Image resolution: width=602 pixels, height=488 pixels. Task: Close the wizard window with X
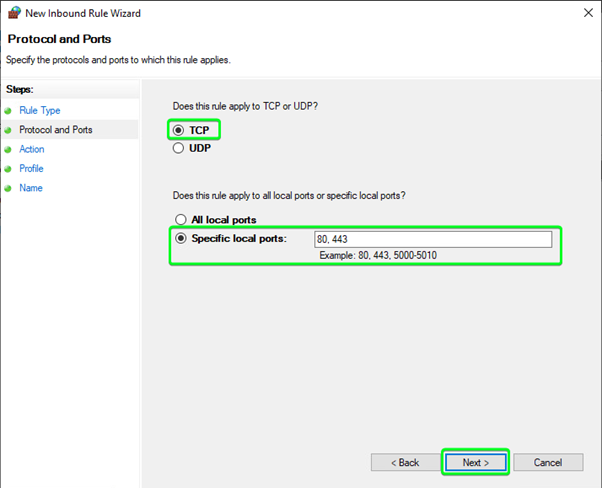(588, 13)
